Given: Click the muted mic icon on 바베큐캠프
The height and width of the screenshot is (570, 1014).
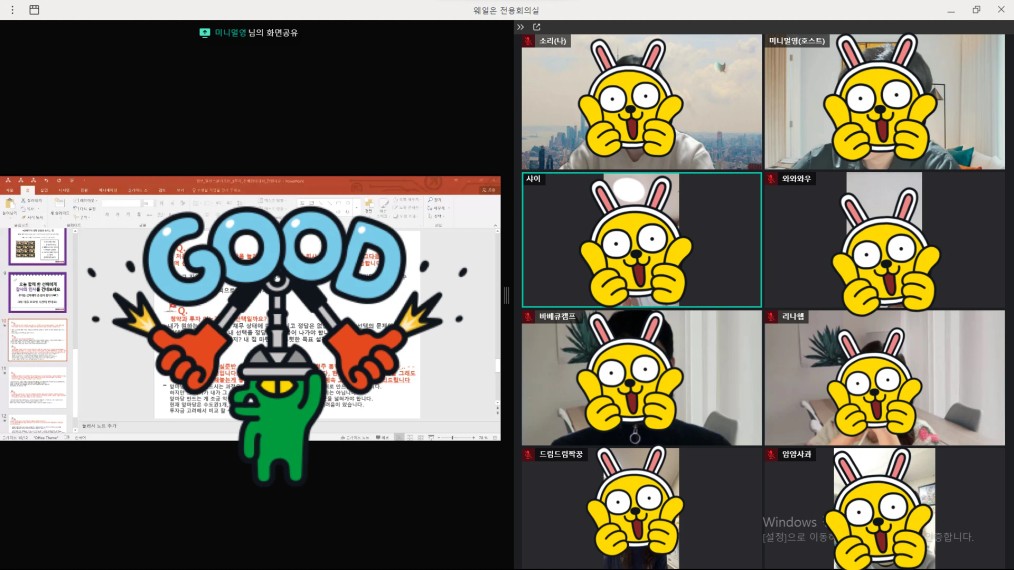Looking at the screenshot, I should [528, 316].
